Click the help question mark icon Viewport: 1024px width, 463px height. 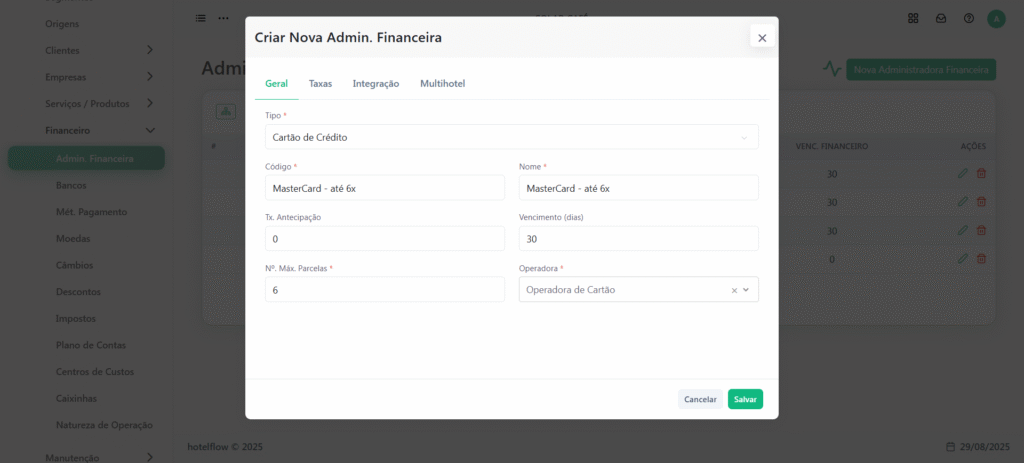[x=969, y=18]
